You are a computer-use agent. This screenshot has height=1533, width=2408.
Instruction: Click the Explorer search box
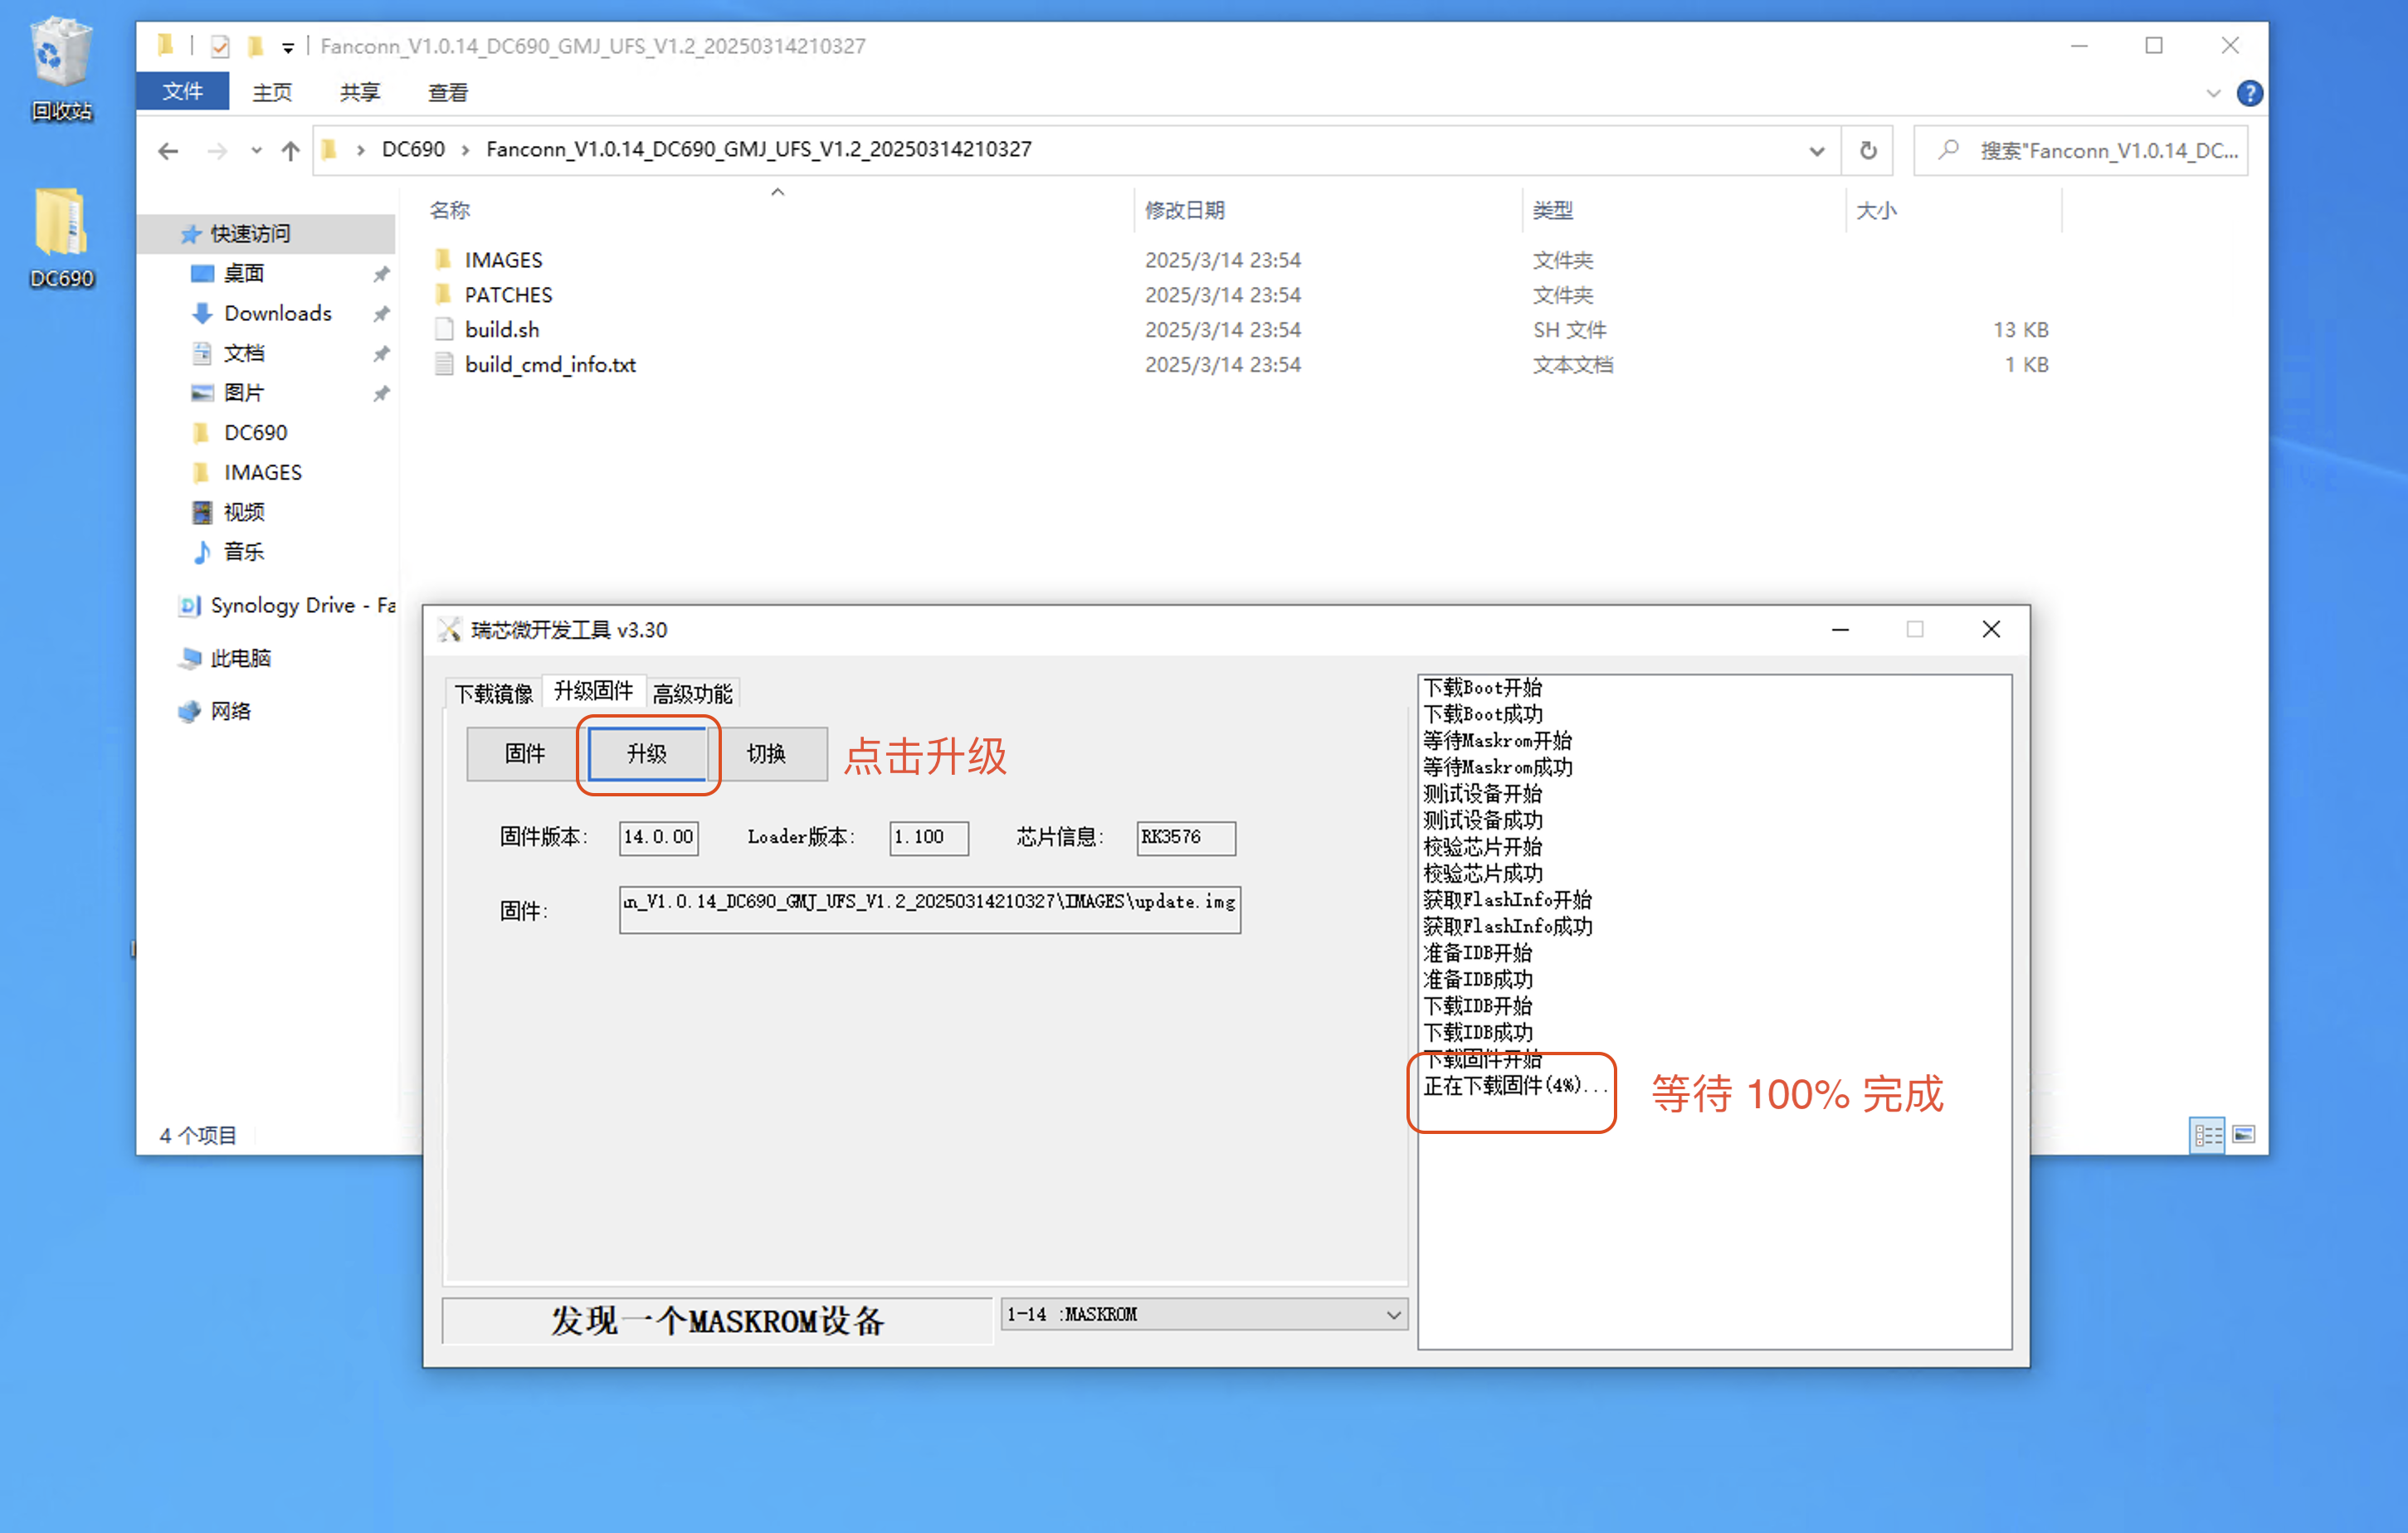2080,151
